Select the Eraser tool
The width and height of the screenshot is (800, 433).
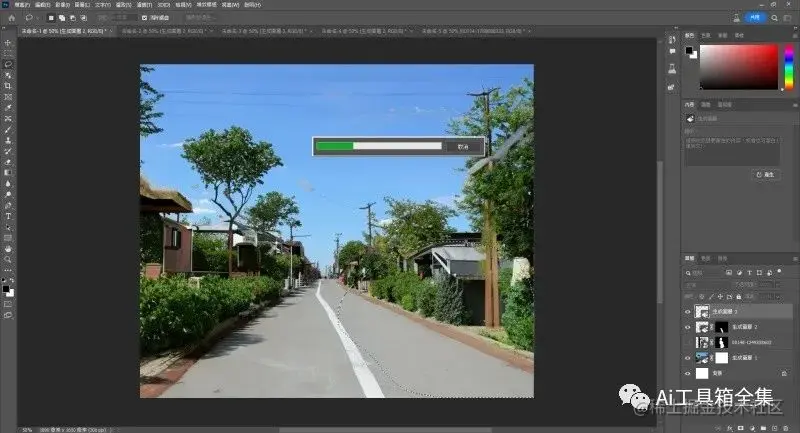coord(8,162)
